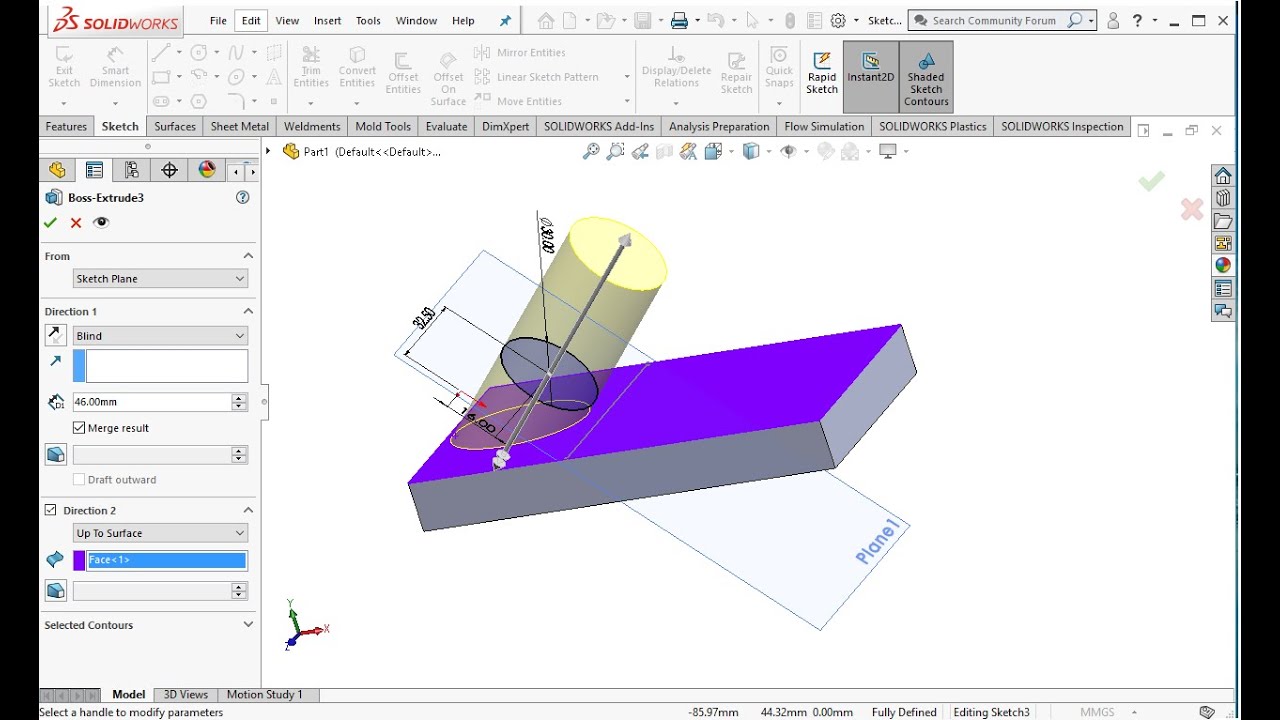Open the Tools menu
This screenshot has width=1280, height=720.
[x=368, y=20]
